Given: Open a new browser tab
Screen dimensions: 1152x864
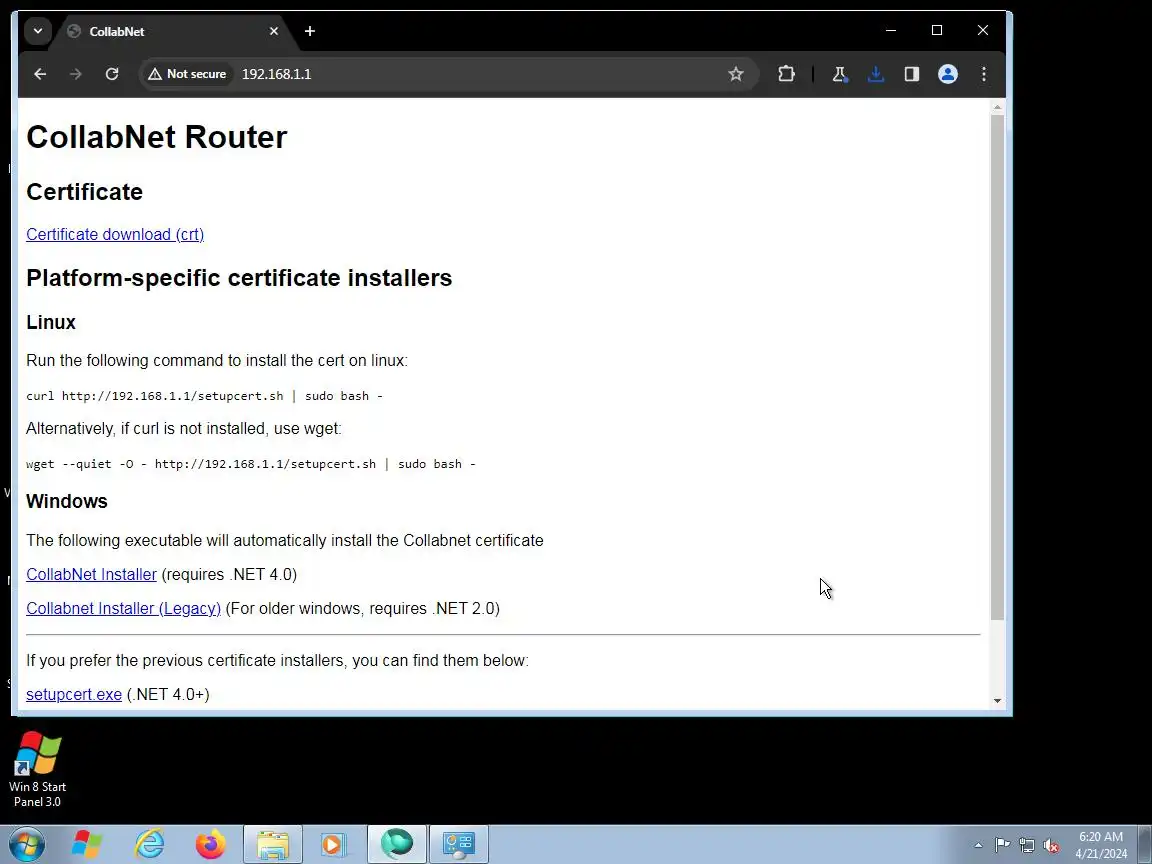Looking at the screenshot, I should tap(310, 31).
